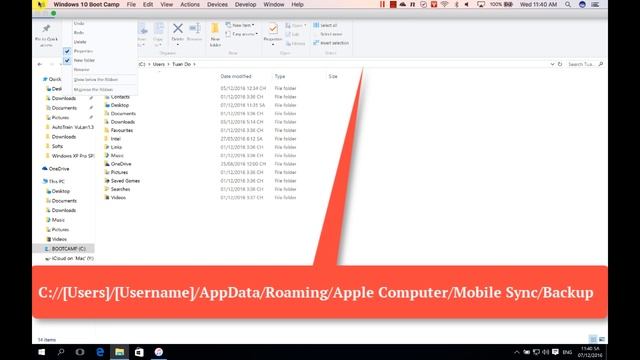
Task: Click the volume icon in the system tray
Action: (546, 352)
